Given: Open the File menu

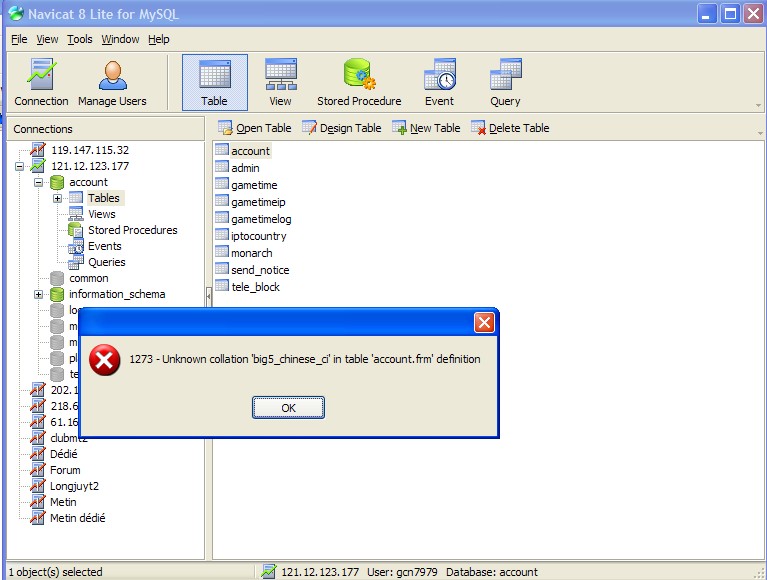Looking at the screenshot, I should pos(19,39).
